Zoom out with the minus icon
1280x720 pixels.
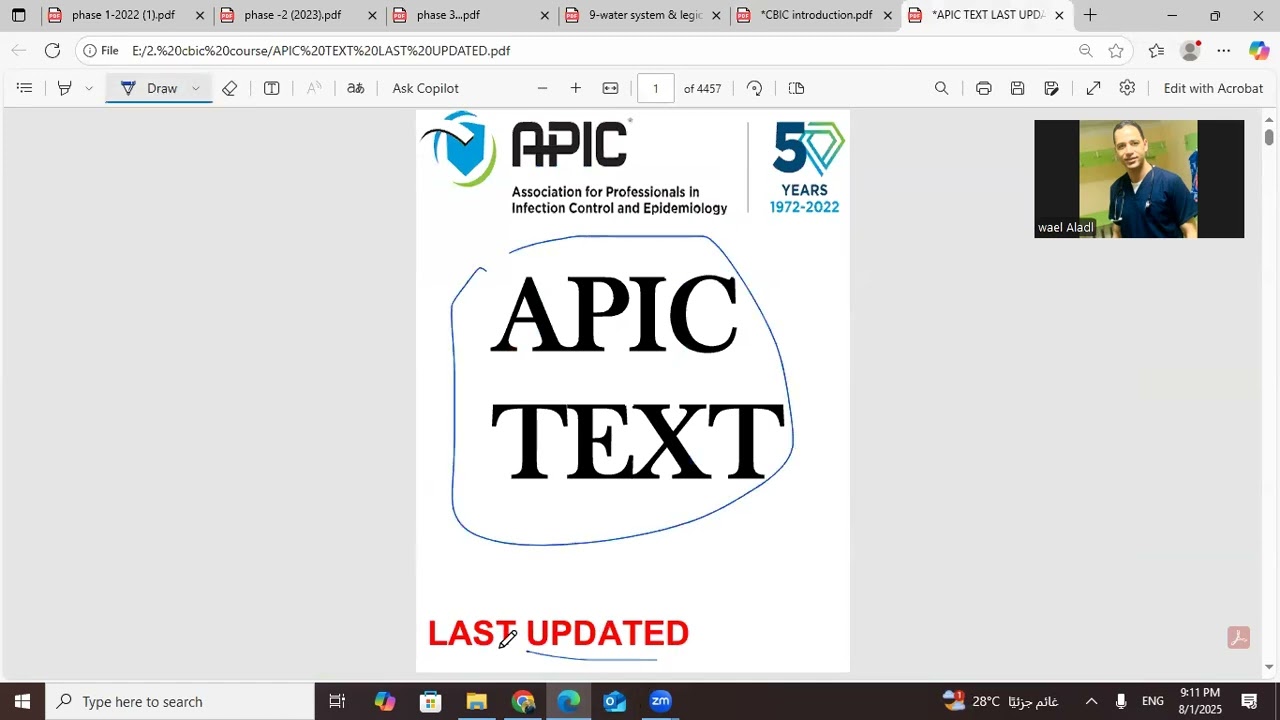(542, 88)
